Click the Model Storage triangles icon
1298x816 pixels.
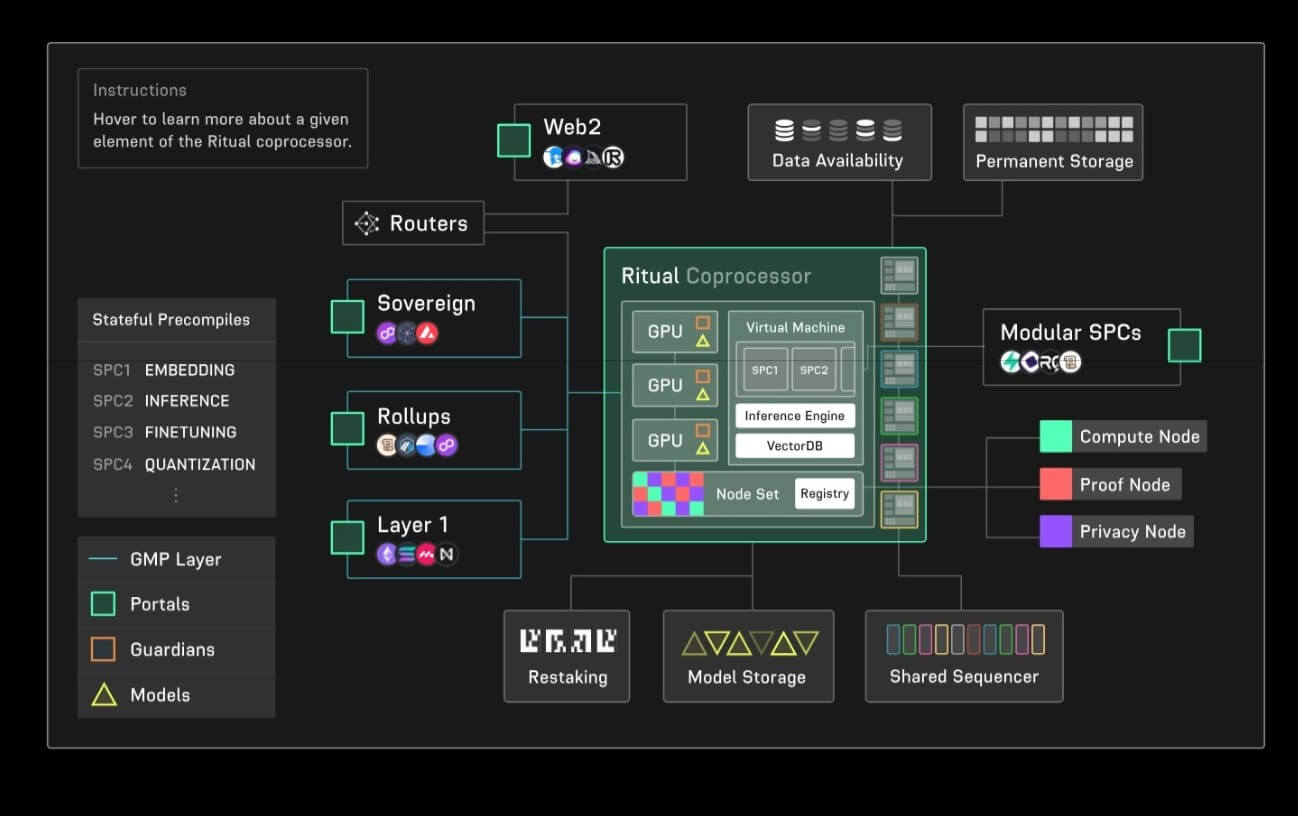(750, 644)
